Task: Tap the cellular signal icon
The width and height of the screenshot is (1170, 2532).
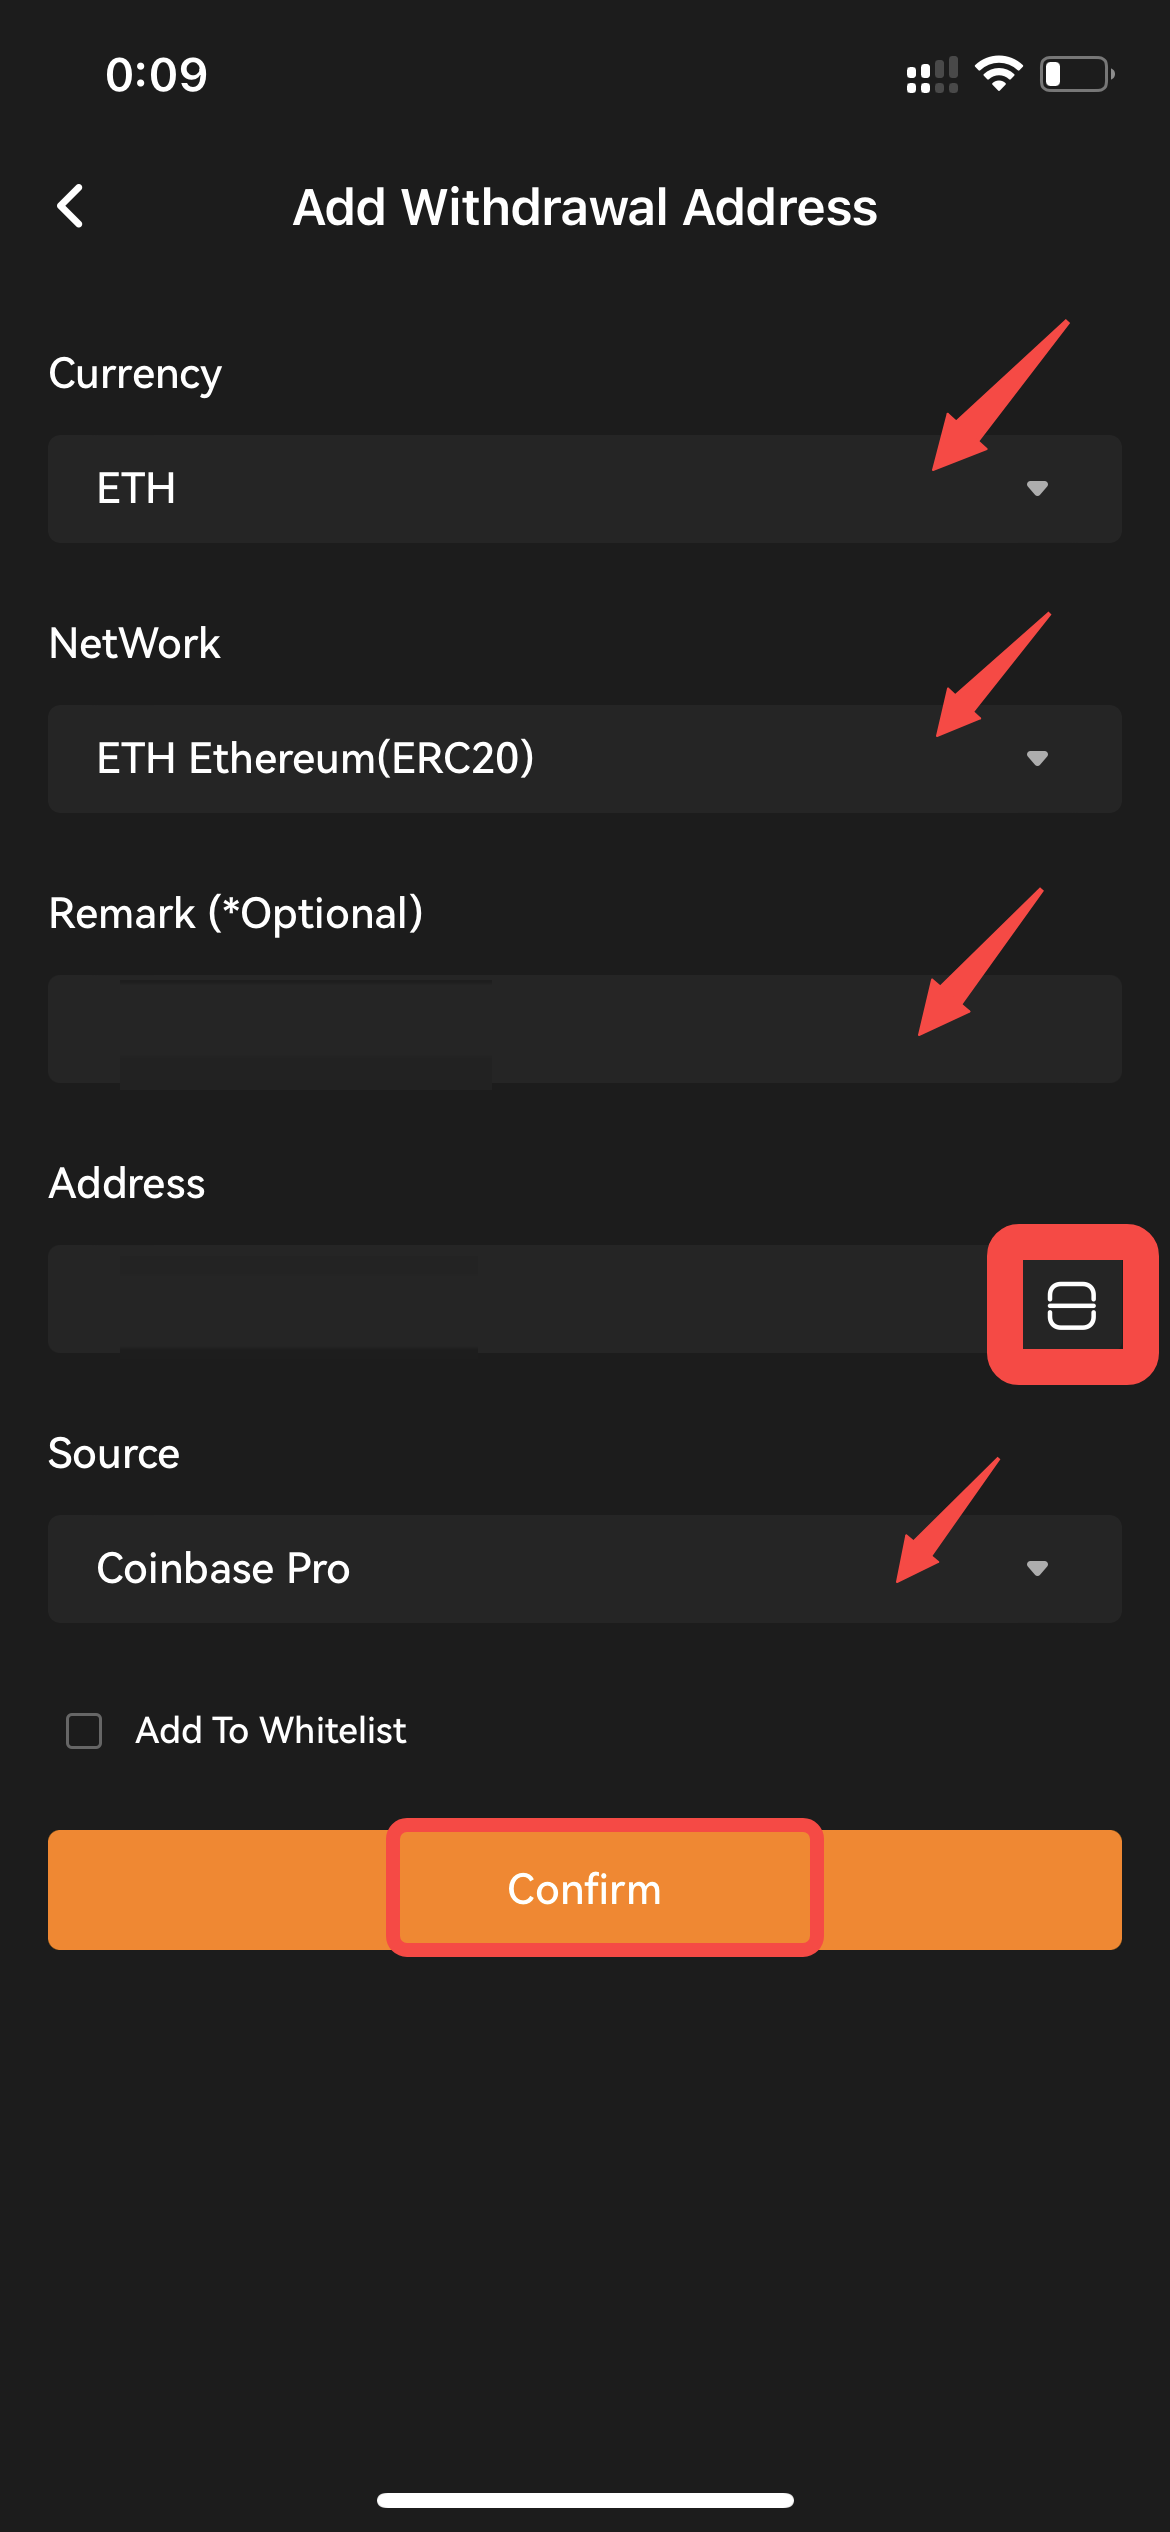Action: (932, 75)
